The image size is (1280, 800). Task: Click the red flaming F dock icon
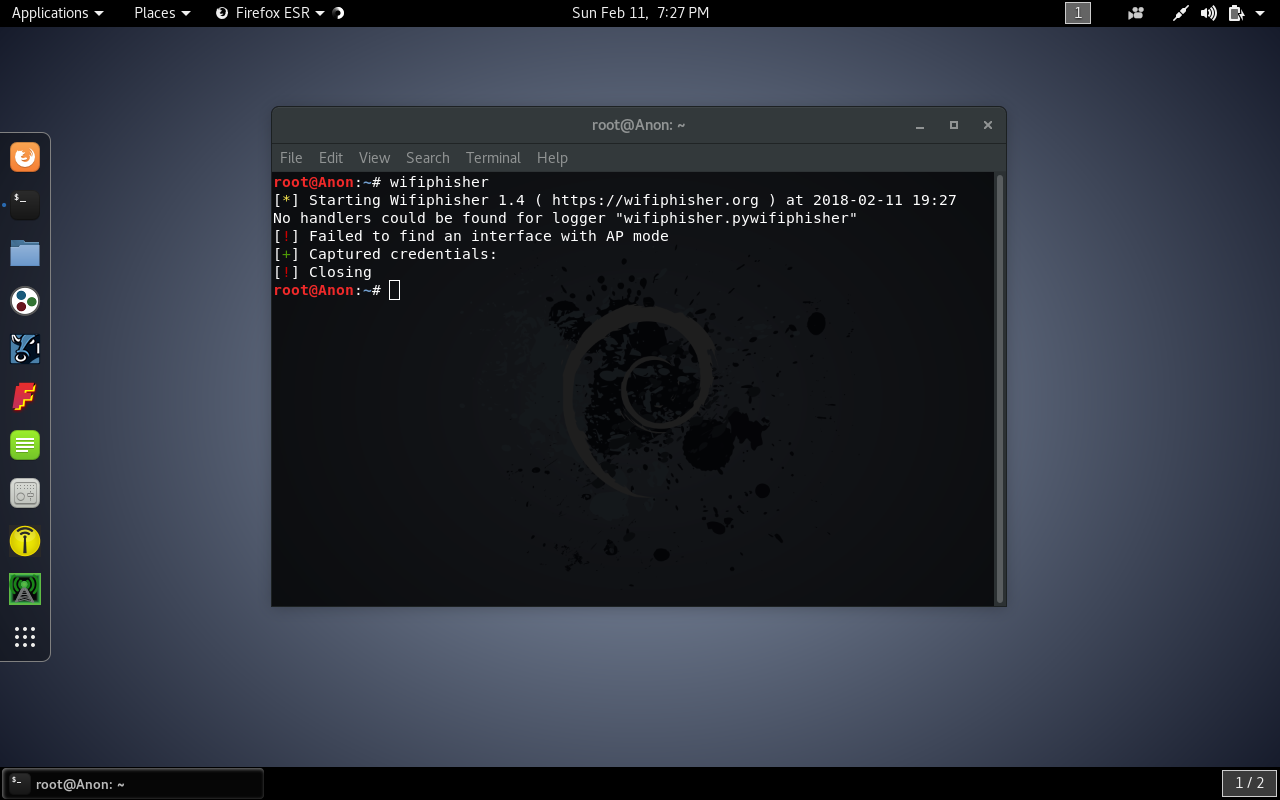pyautogui.click(x=24, y=397)
